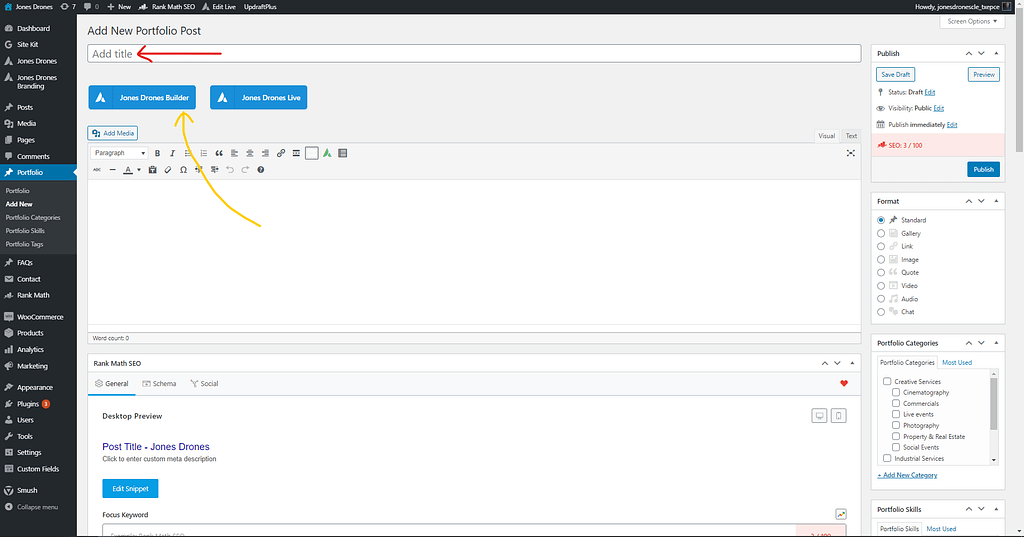Show desktop preview in Rank Math
The width and height of the screenshot is (1024, 537).
click(819, 415)
